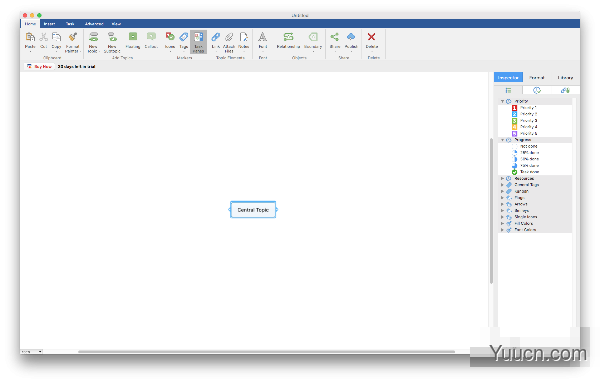Viewport: 600px width, 383px height.
Task: Expand the Arrows group
Action: click(x=502, y=204)
